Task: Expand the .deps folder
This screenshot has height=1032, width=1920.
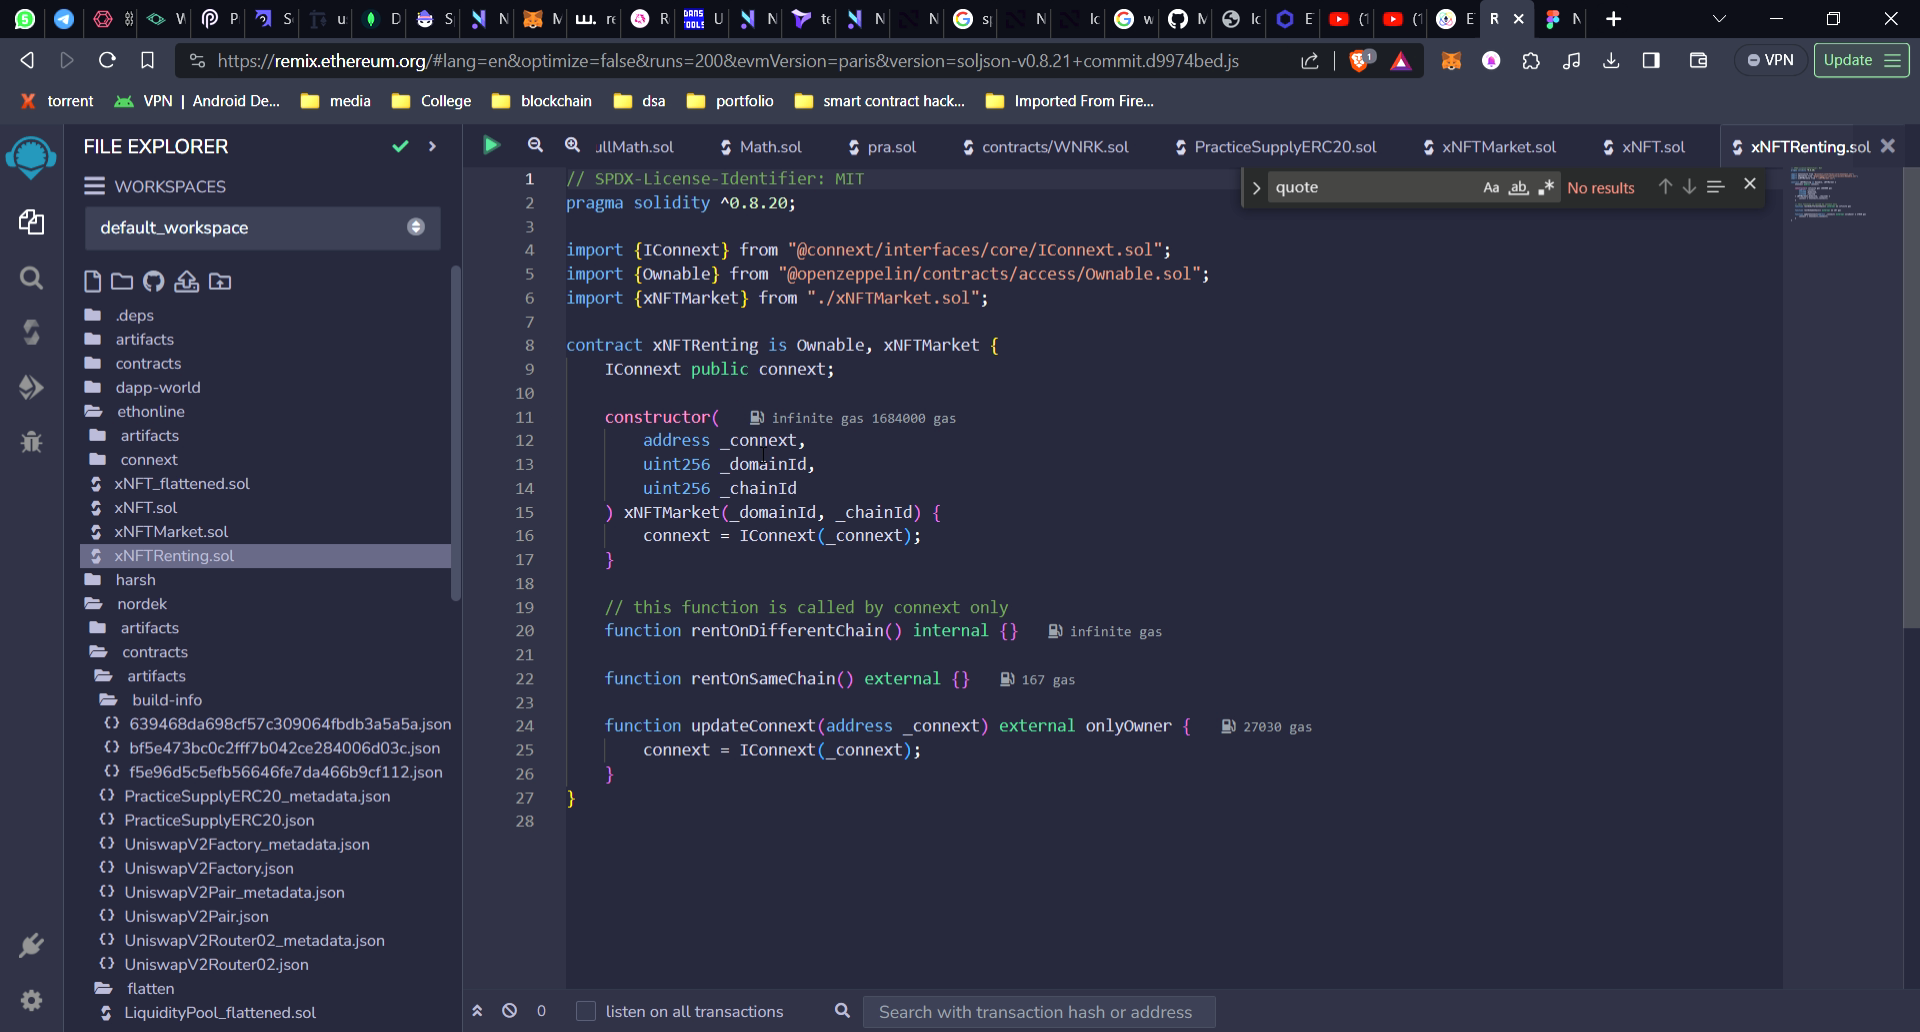Action: (x=134, y=315)
